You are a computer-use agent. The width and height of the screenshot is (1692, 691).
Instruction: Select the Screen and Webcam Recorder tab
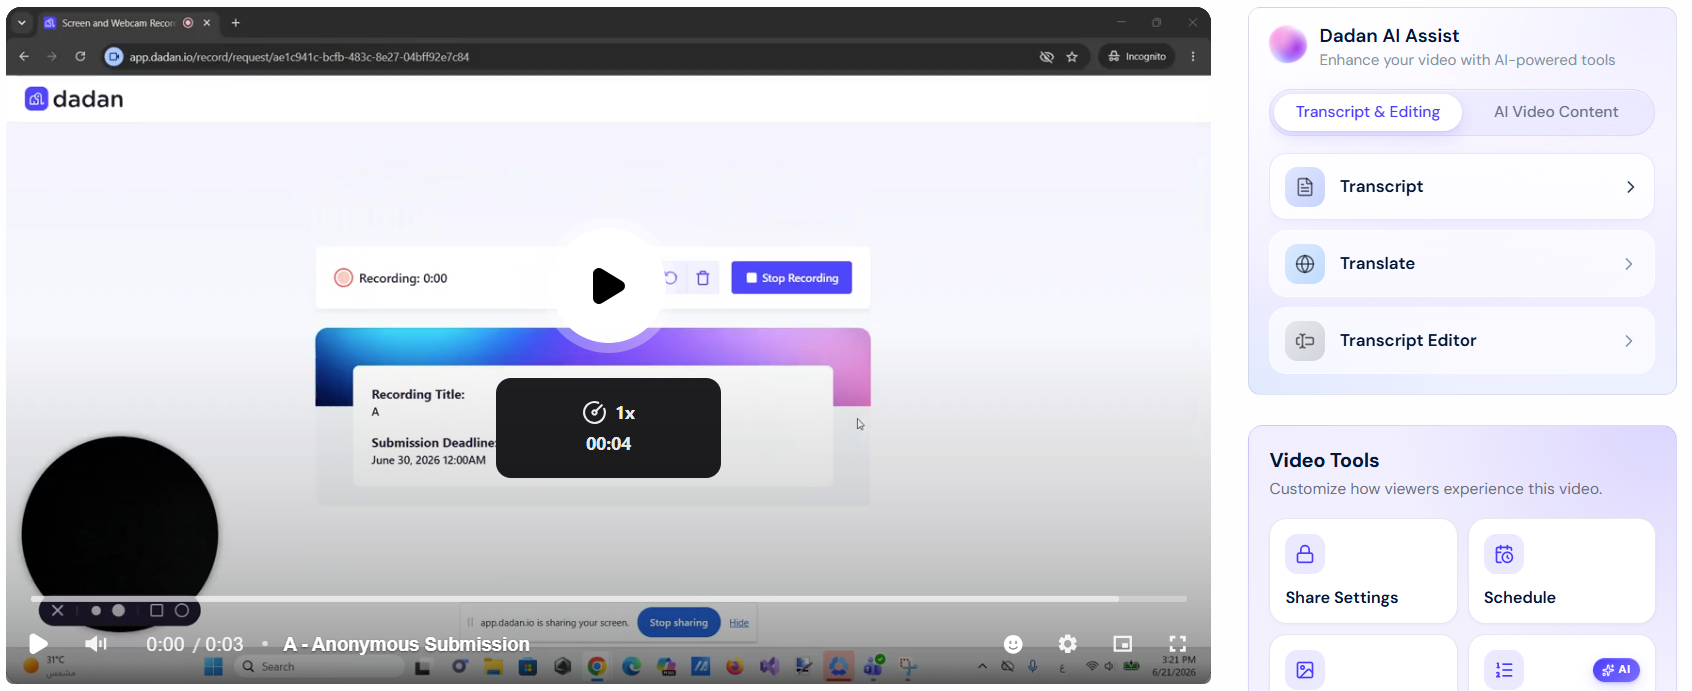(x=127, y=22)
